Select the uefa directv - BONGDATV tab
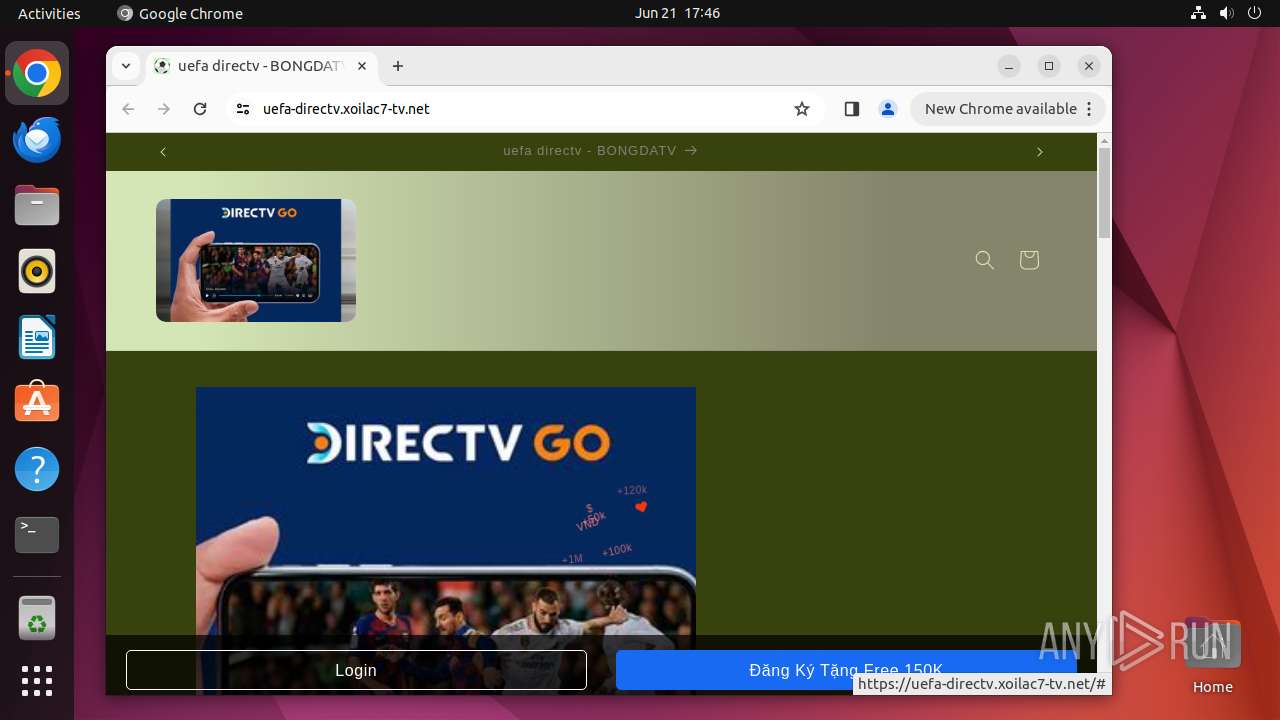The image size is (1280, 720). pos(260,66)
